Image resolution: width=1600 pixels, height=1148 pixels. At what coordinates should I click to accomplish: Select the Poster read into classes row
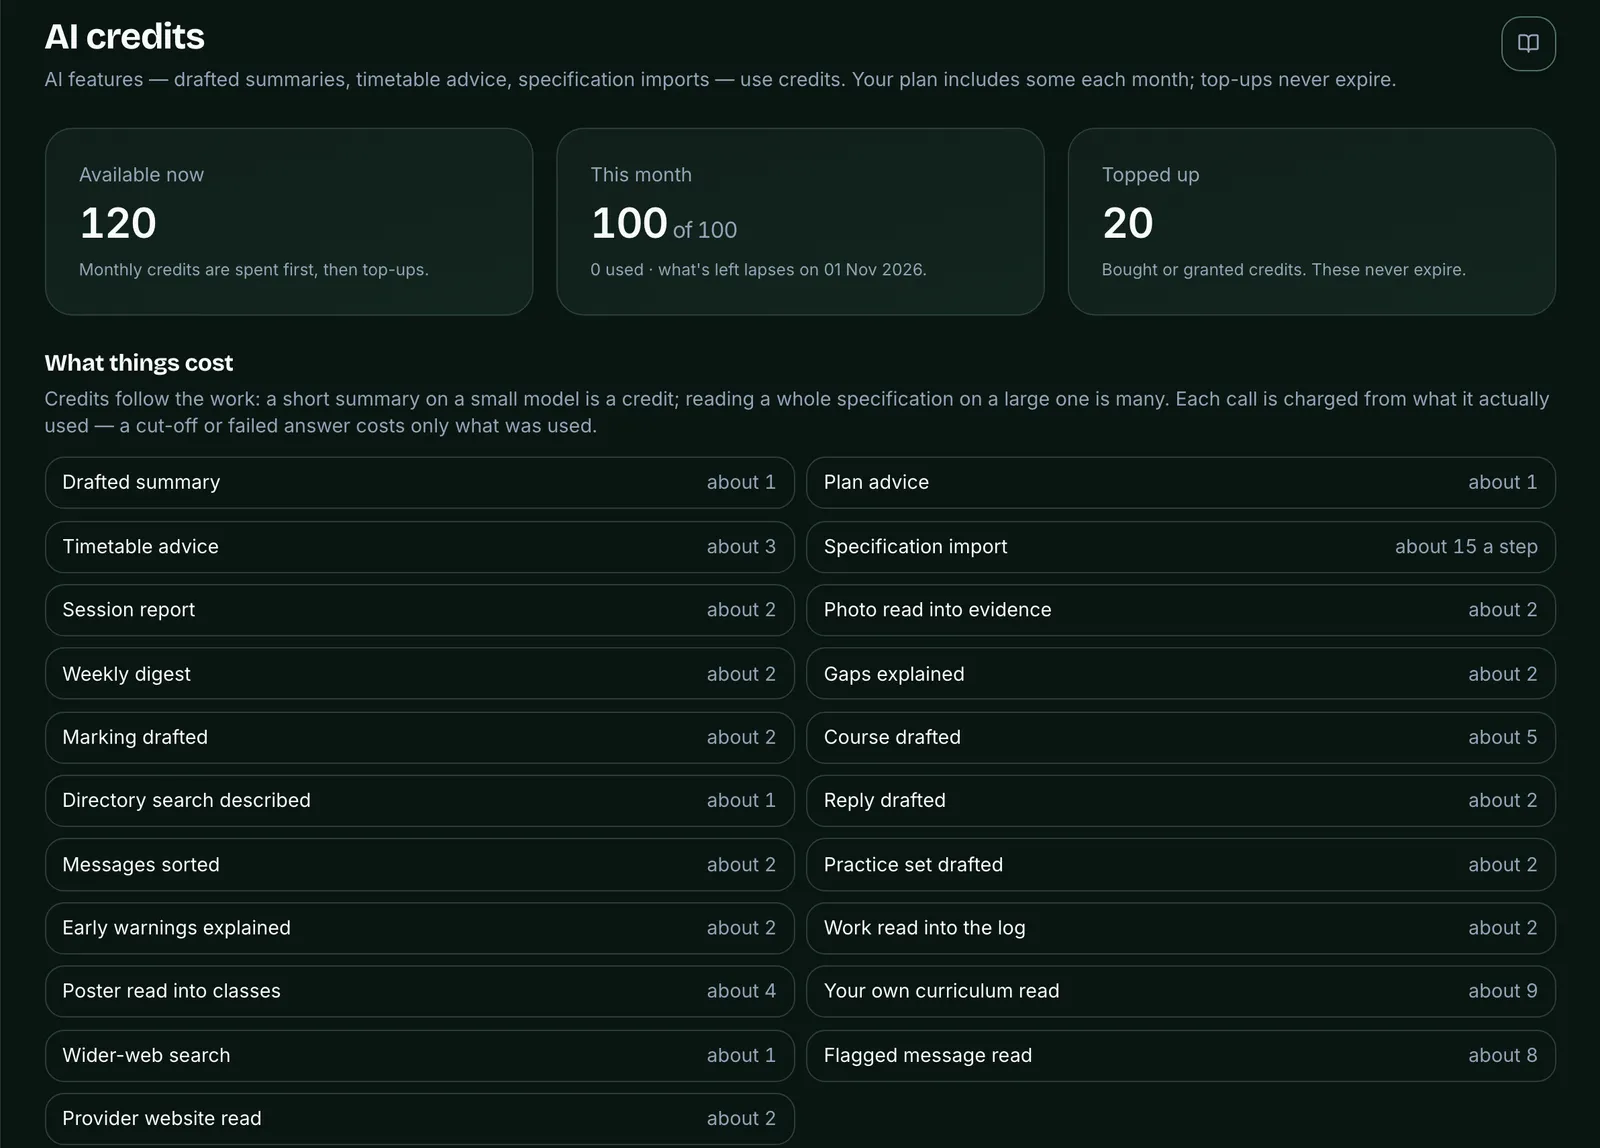point(420,991)
